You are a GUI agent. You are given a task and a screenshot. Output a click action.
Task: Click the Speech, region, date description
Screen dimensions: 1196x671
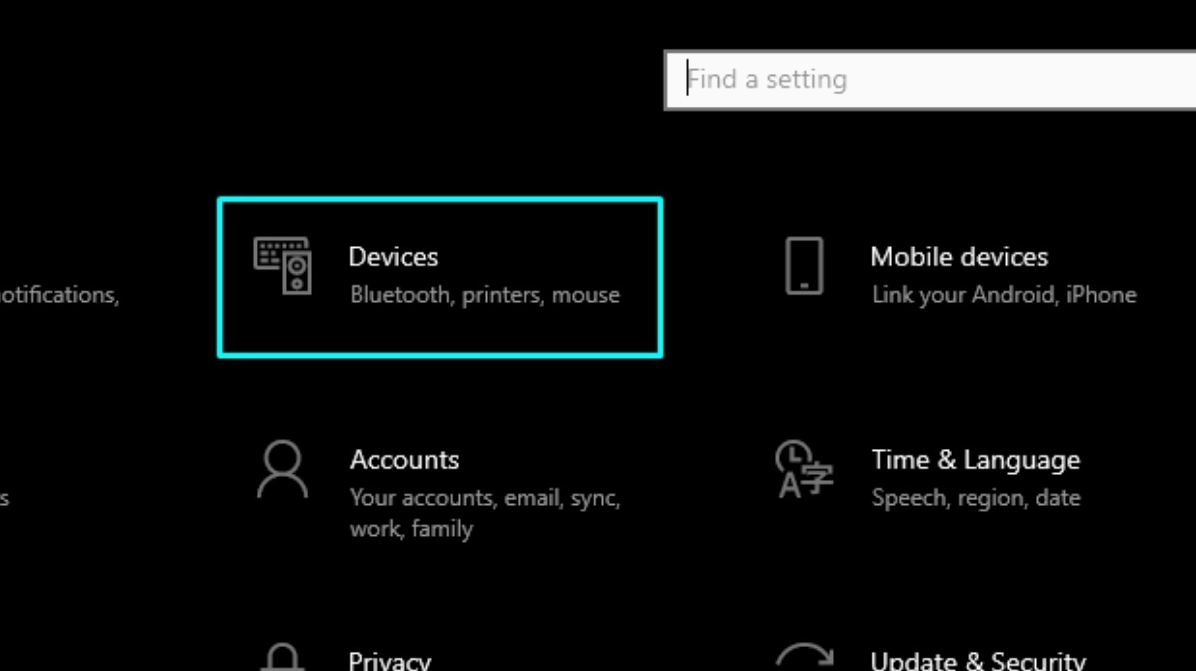975,498
